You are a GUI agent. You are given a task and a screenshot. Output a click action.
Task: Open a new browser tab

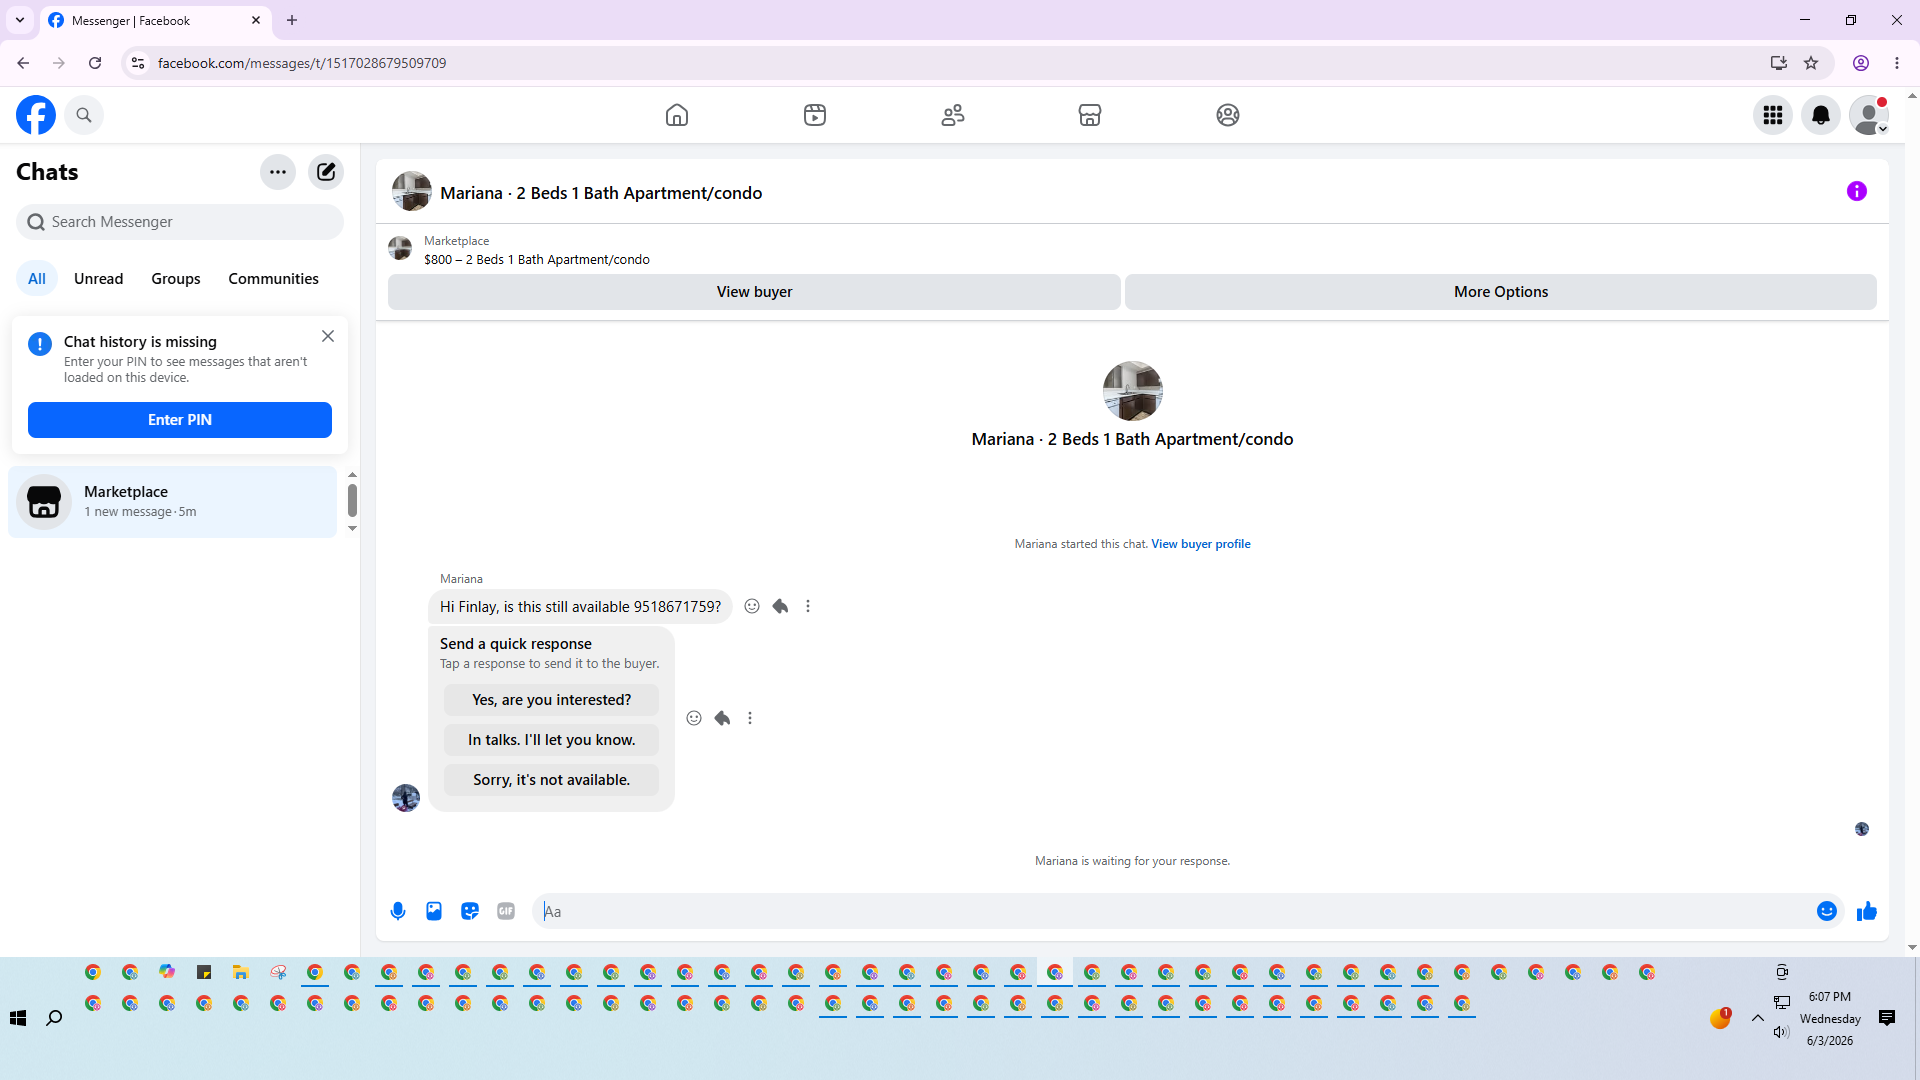click(292, 20)
